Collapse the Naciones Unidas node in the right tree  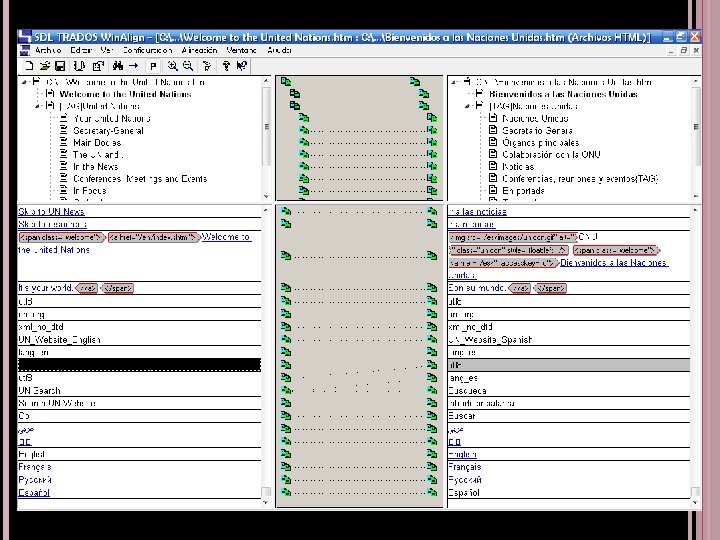[x=467, y=106]
